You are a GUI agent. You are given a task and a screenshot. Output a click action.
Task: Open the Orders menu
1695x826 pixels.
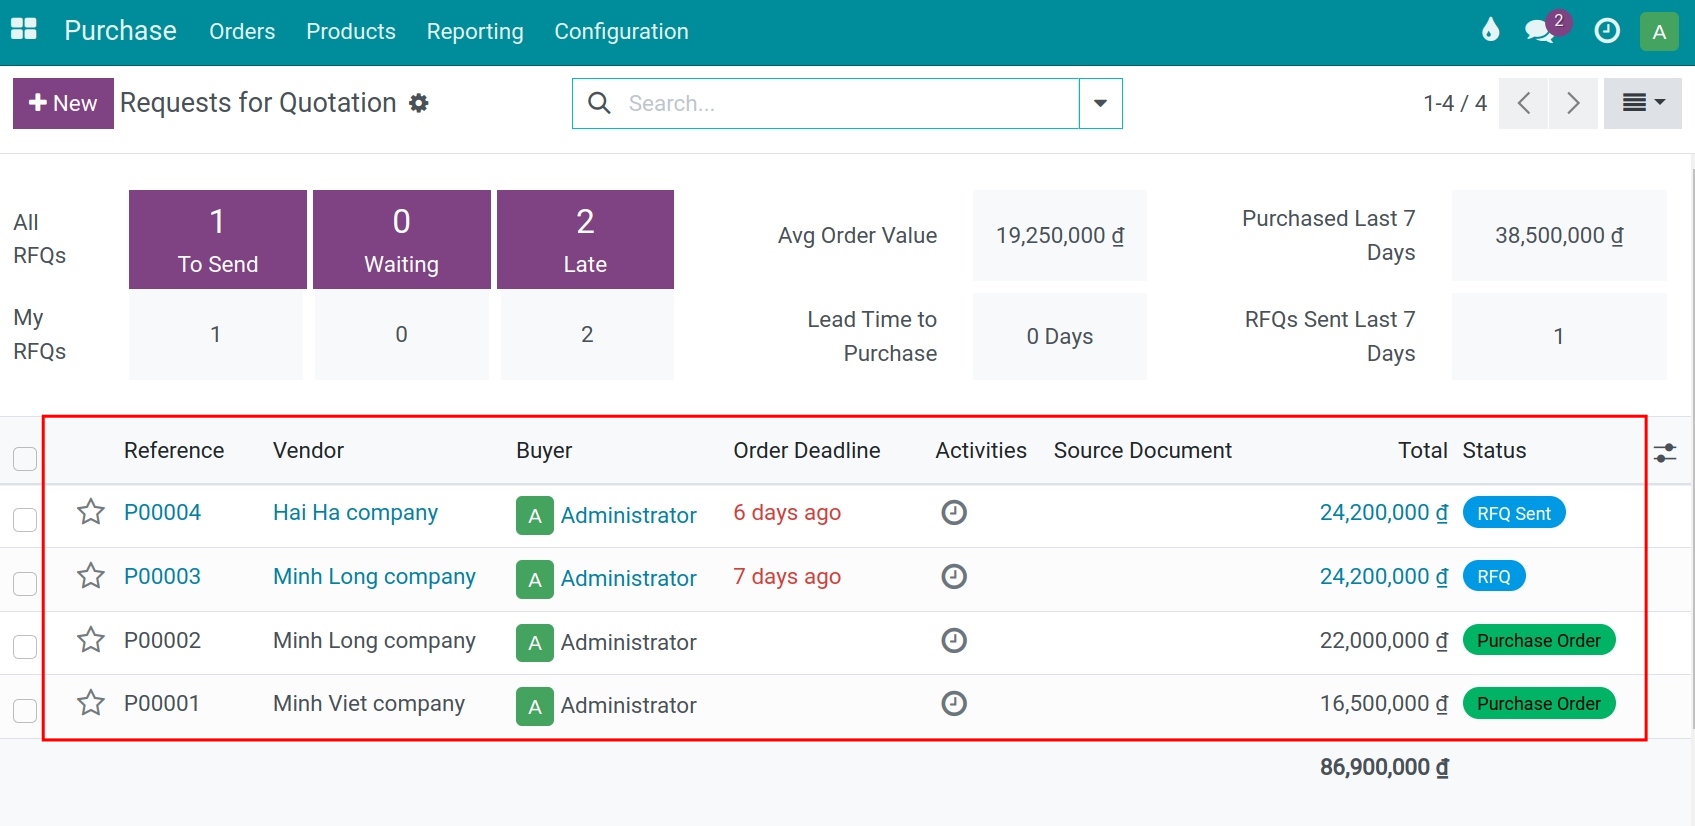pos(242,31)
